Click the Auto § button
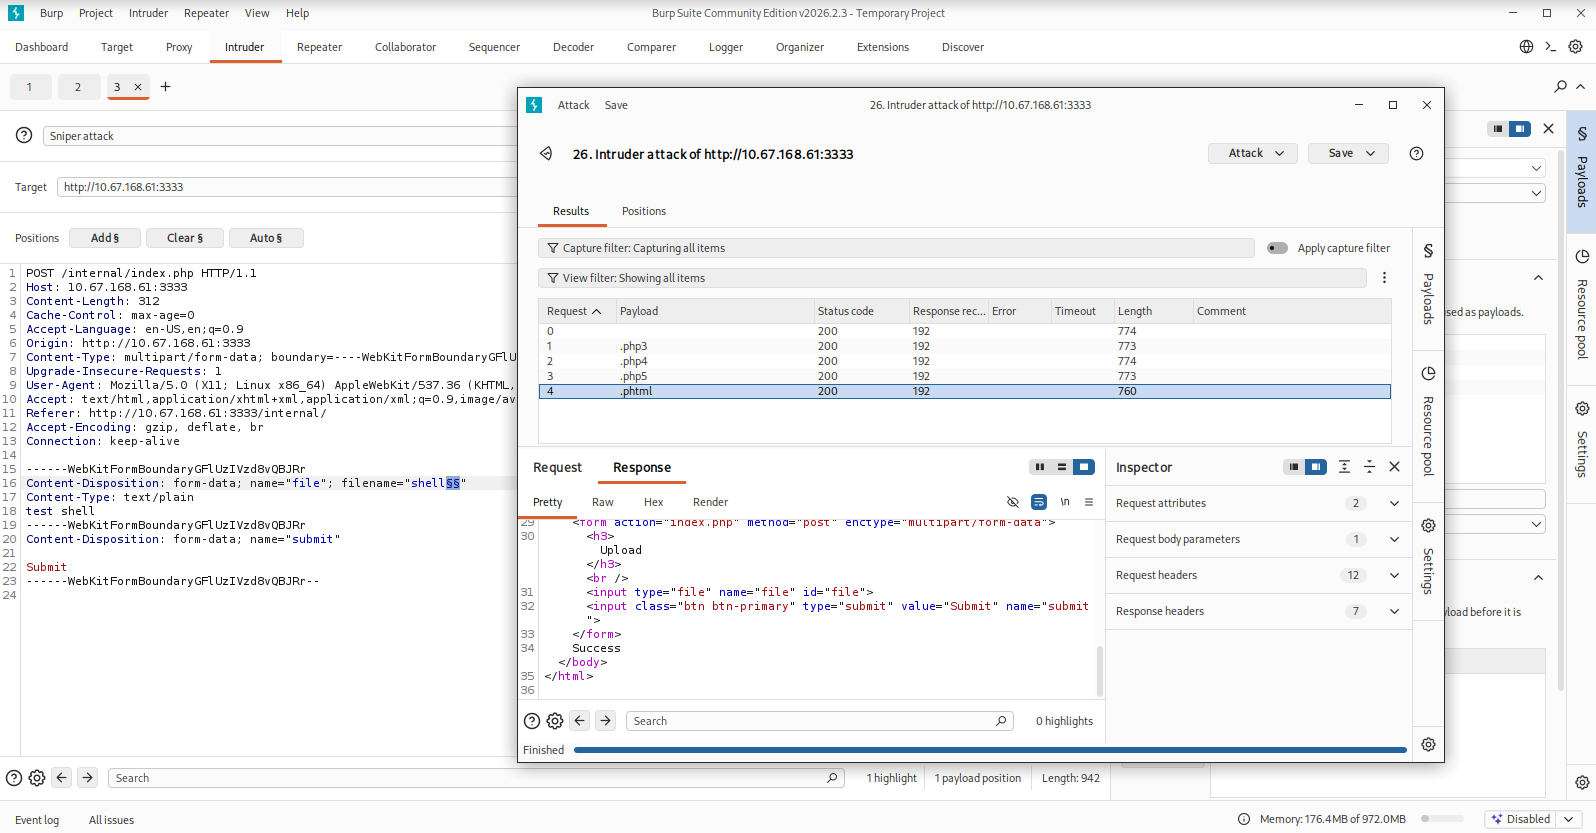Screen dimensions: 1596x833 pos(266,238)
